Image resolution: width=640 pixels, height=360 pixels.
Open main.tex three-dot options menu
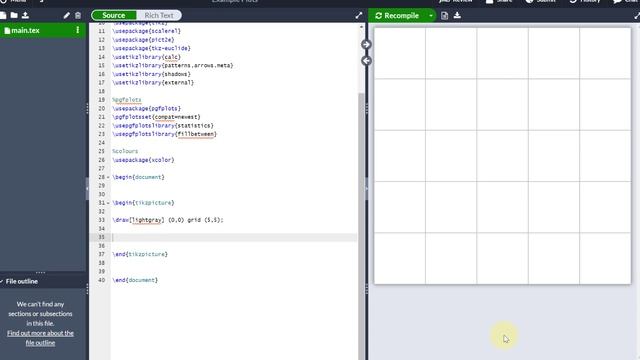coord(78,30)
